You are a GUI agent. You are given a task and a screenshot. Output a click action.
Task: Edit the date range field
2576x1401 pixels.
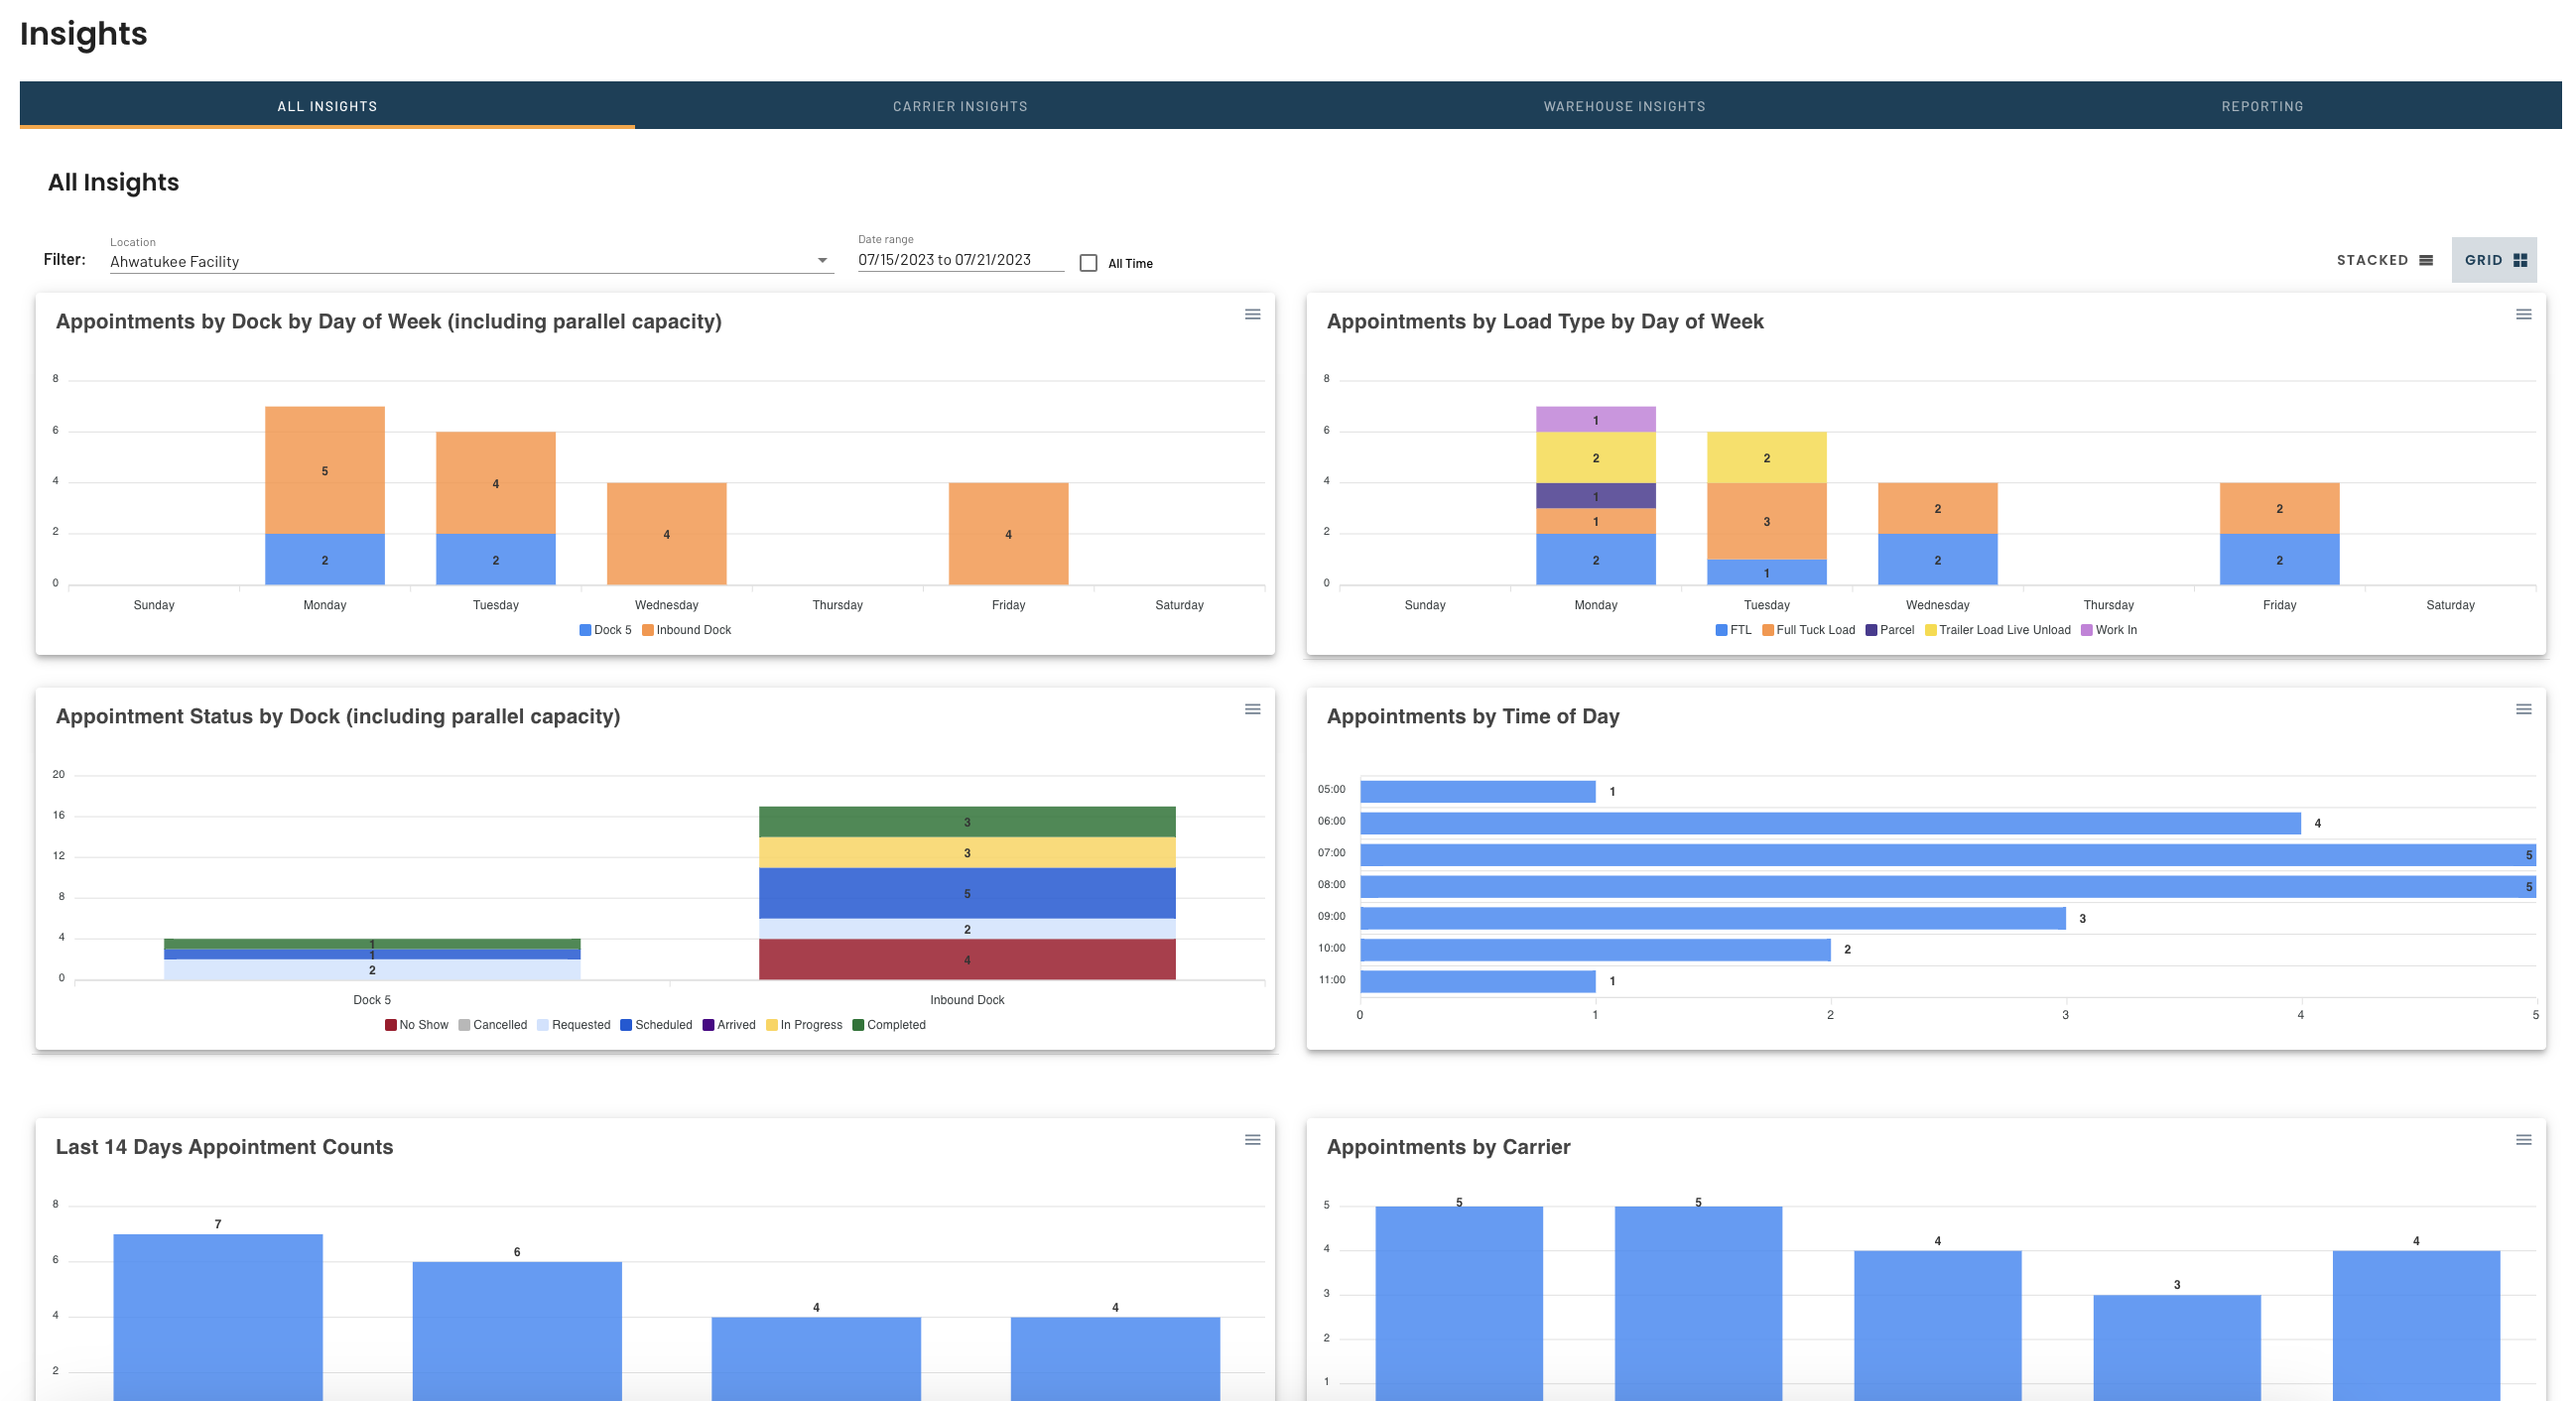point(960,260)
